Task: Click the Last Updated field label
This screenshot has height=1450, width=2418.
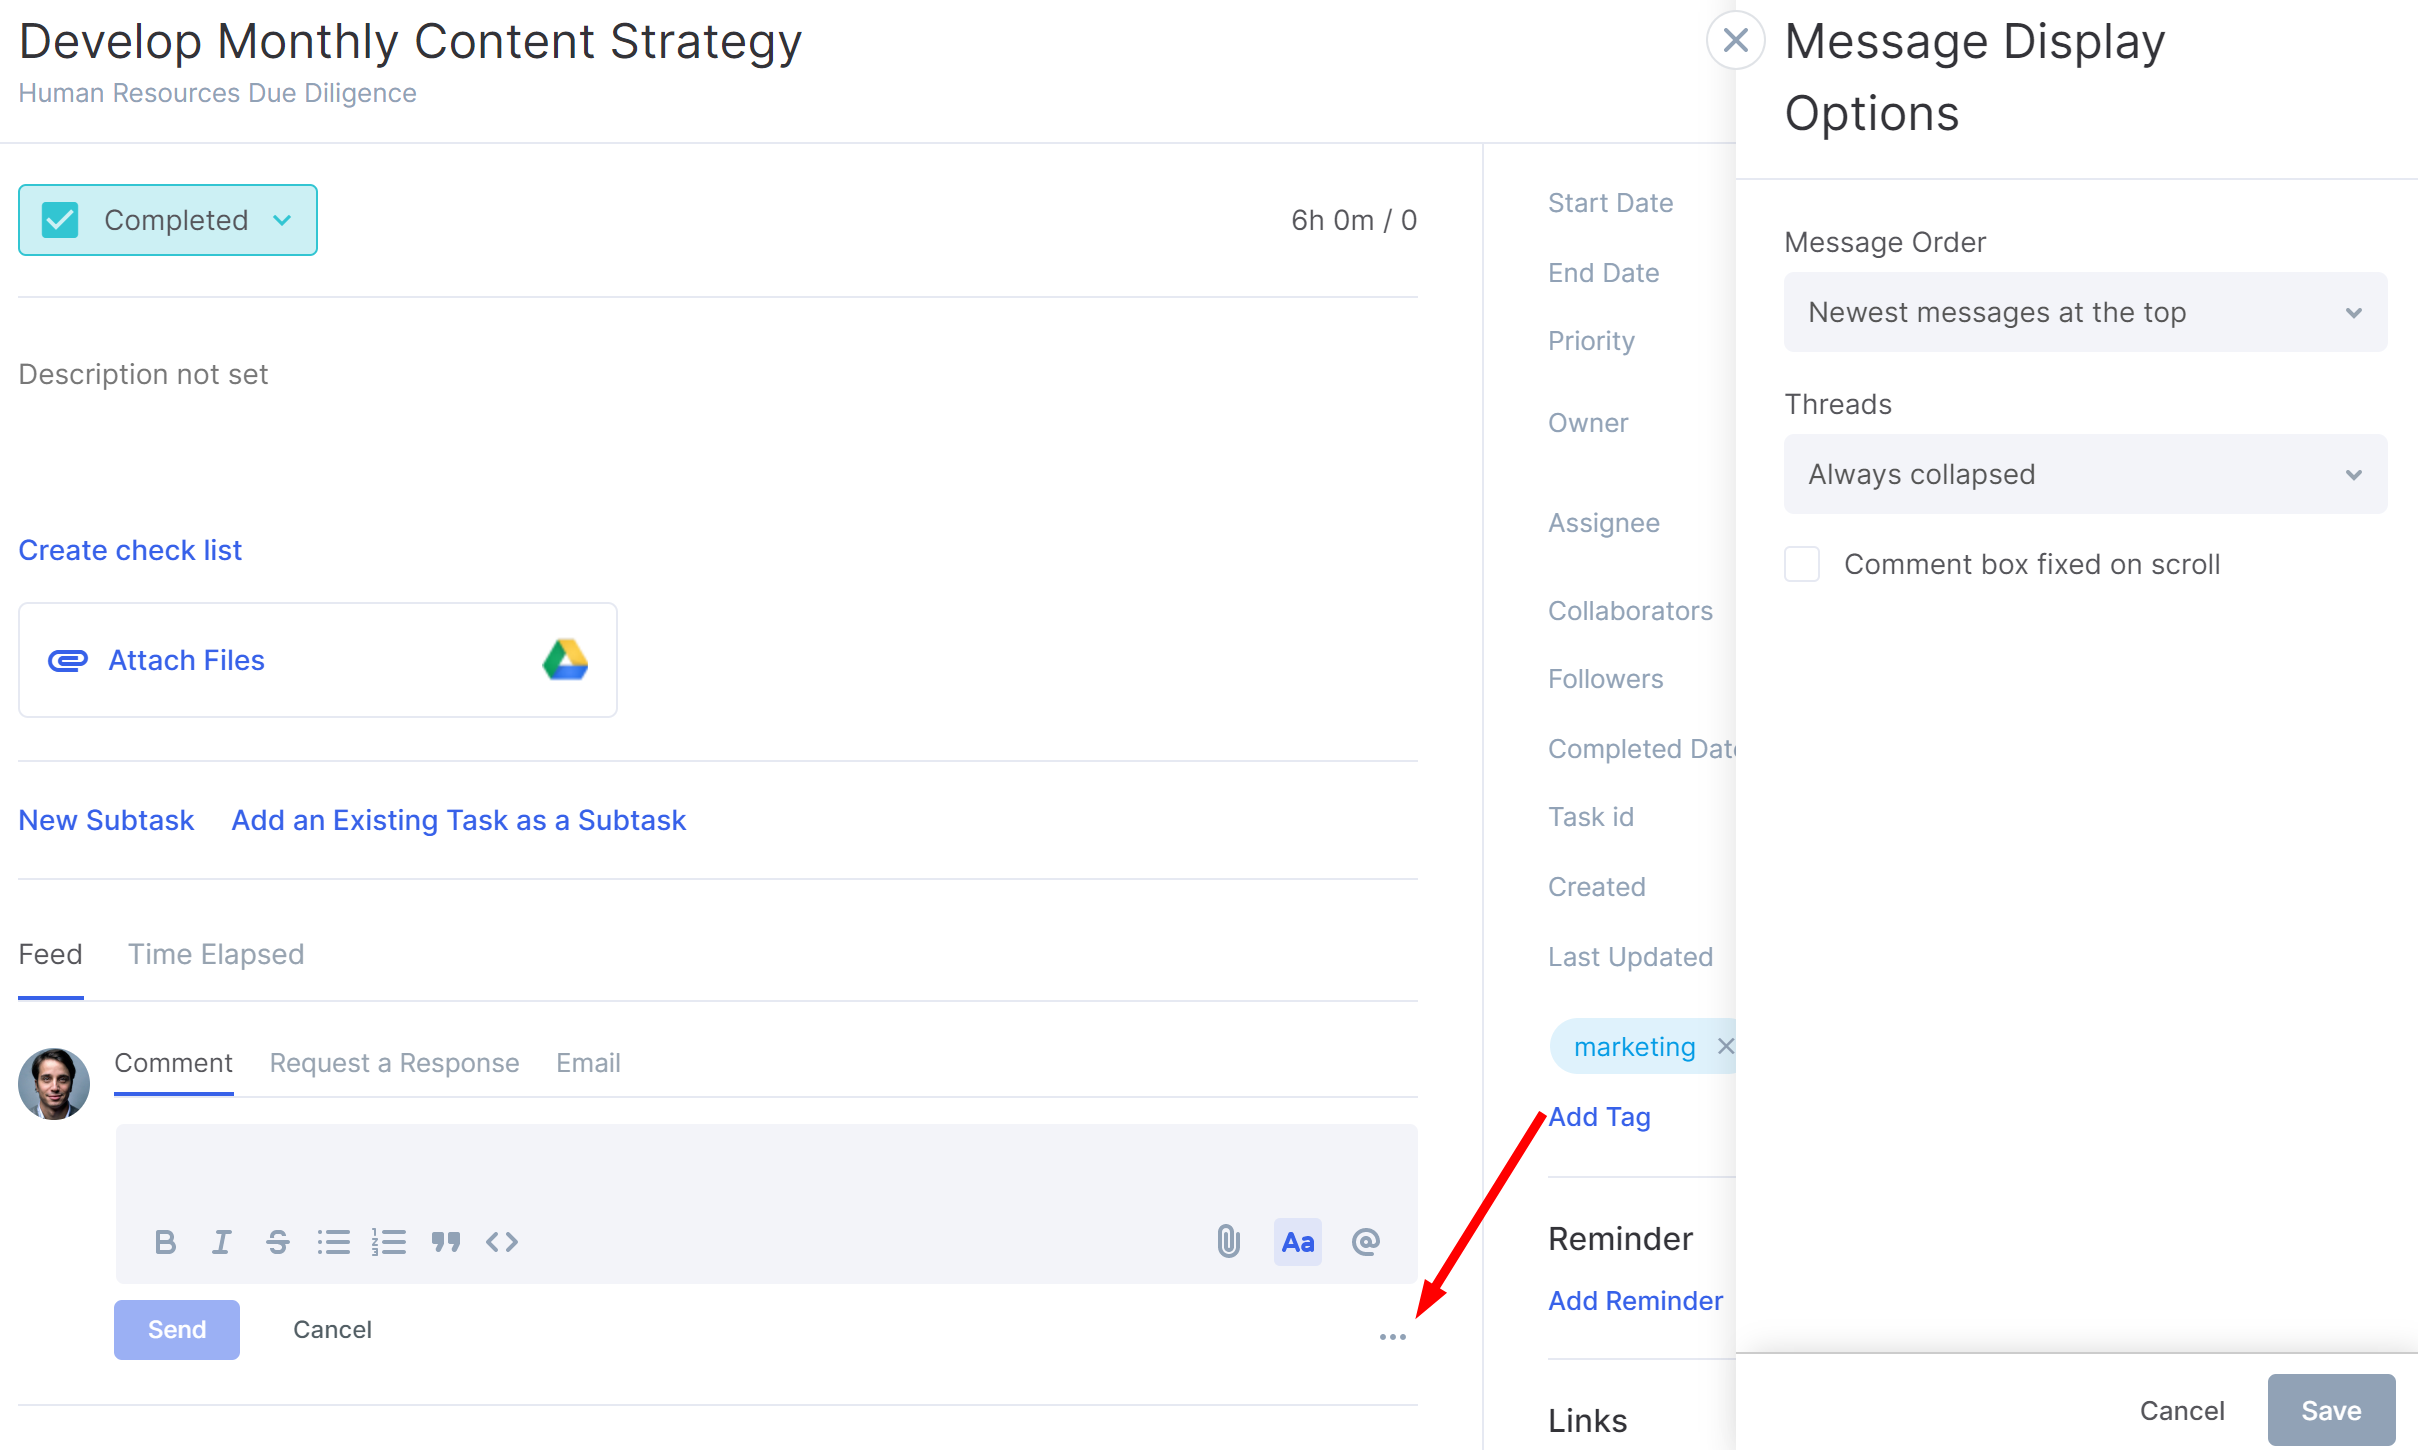Action: click(1630, 957)
